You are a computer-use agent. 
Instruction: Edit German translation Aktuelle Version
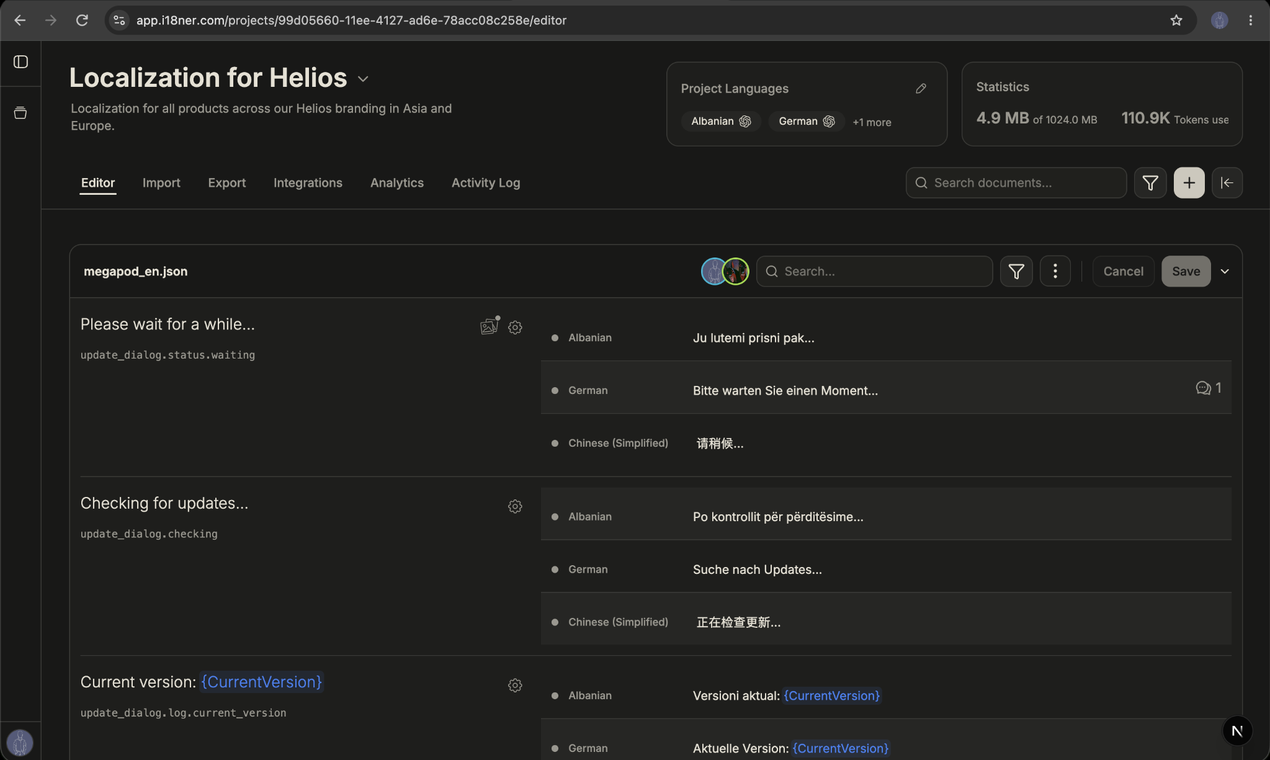pyautogui.click(x=790, y=748)
